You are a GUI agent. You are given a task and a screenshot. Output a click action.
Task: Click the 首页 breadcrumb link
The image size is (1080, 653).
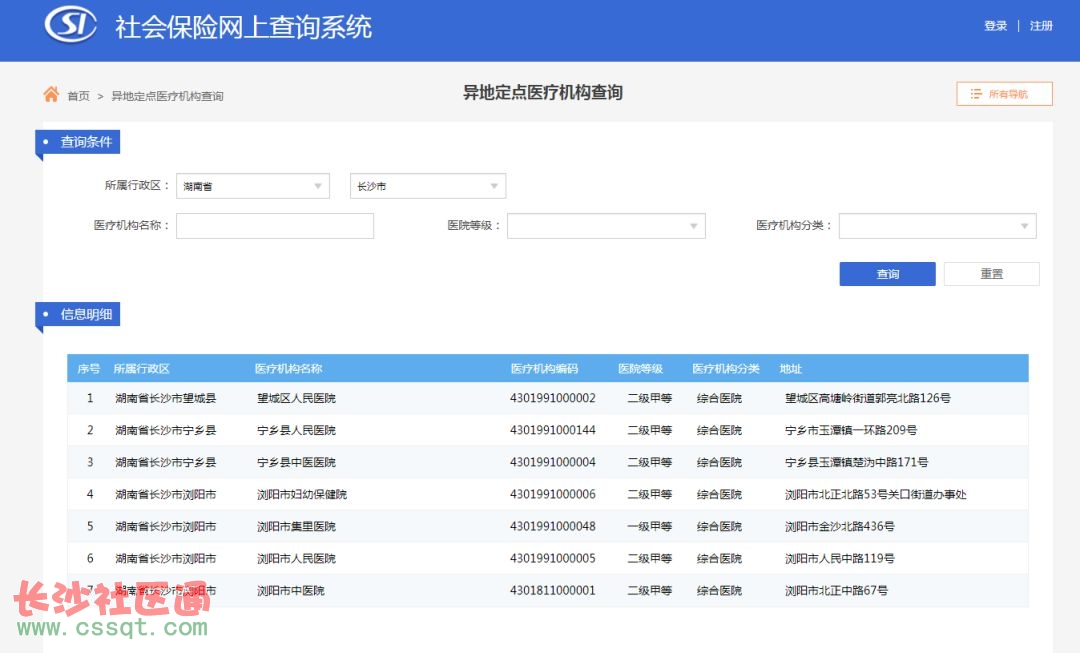[x=79, y=96]
